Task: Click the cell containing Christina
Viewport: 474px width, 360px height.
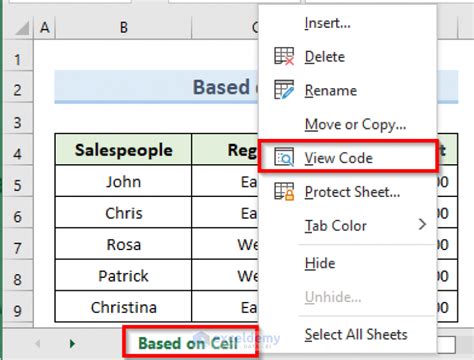Action: 123,307
